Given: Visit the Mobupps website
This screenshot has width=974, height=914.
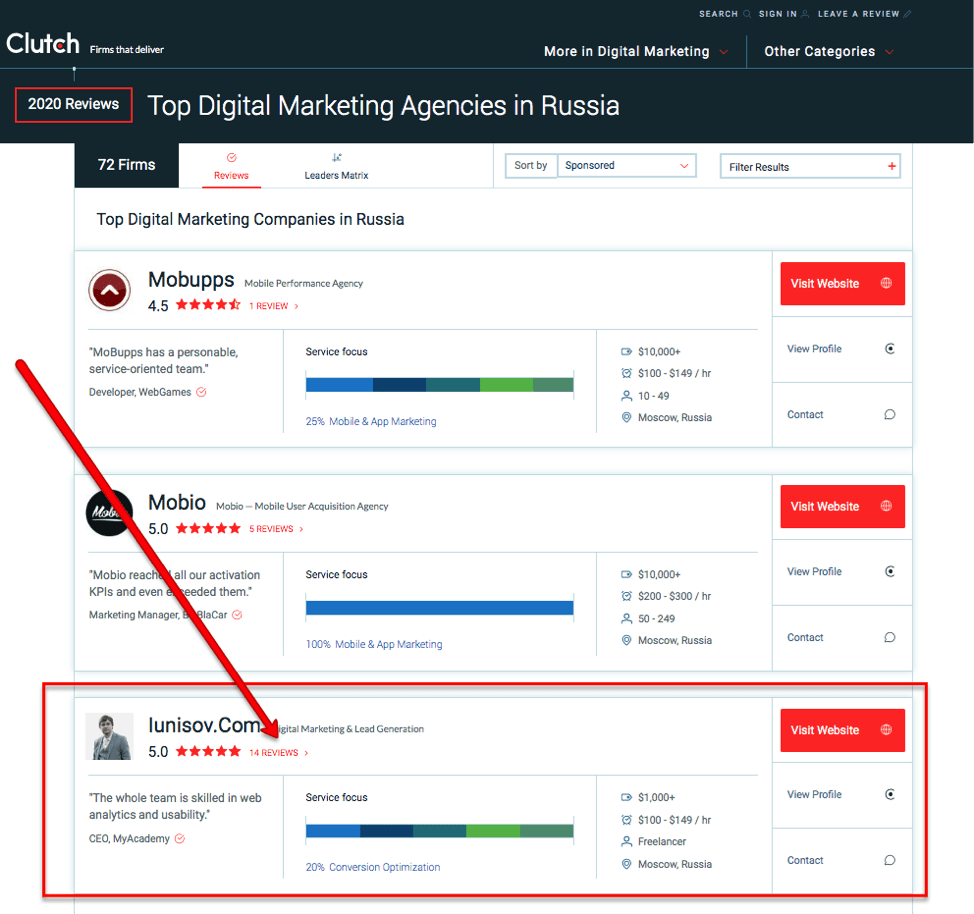Looking at the screenshot, I should coord(842,283).
